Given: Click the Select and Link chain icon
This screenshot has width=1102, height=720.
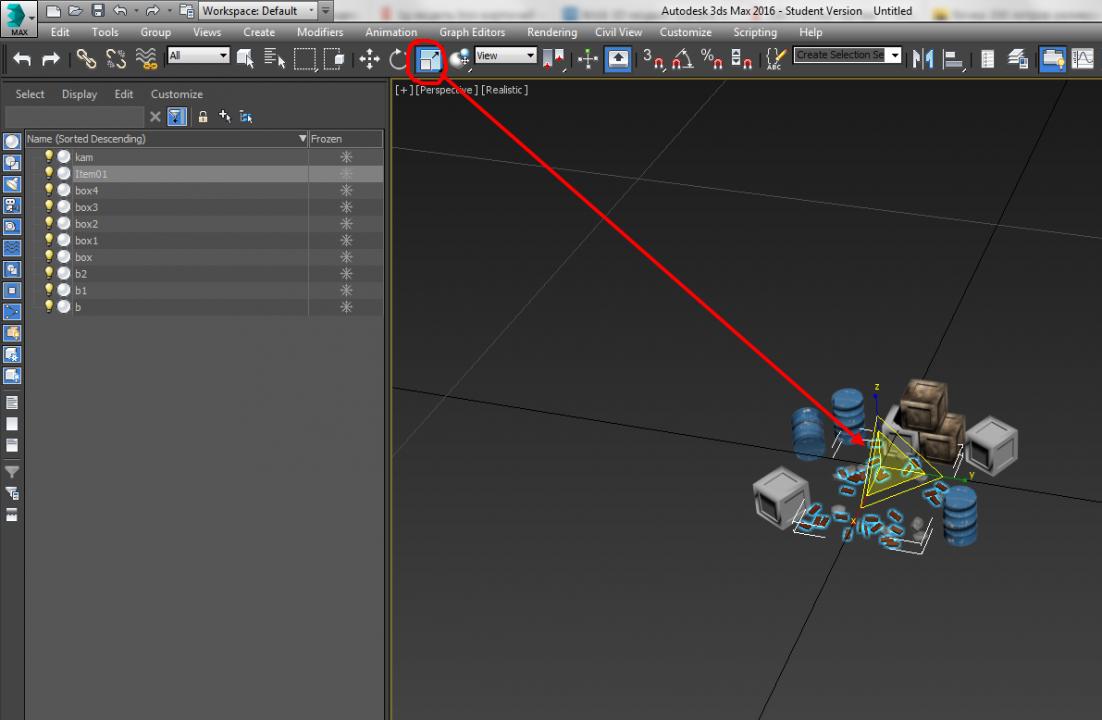Looking at the screenshot, I should (87, 59).
